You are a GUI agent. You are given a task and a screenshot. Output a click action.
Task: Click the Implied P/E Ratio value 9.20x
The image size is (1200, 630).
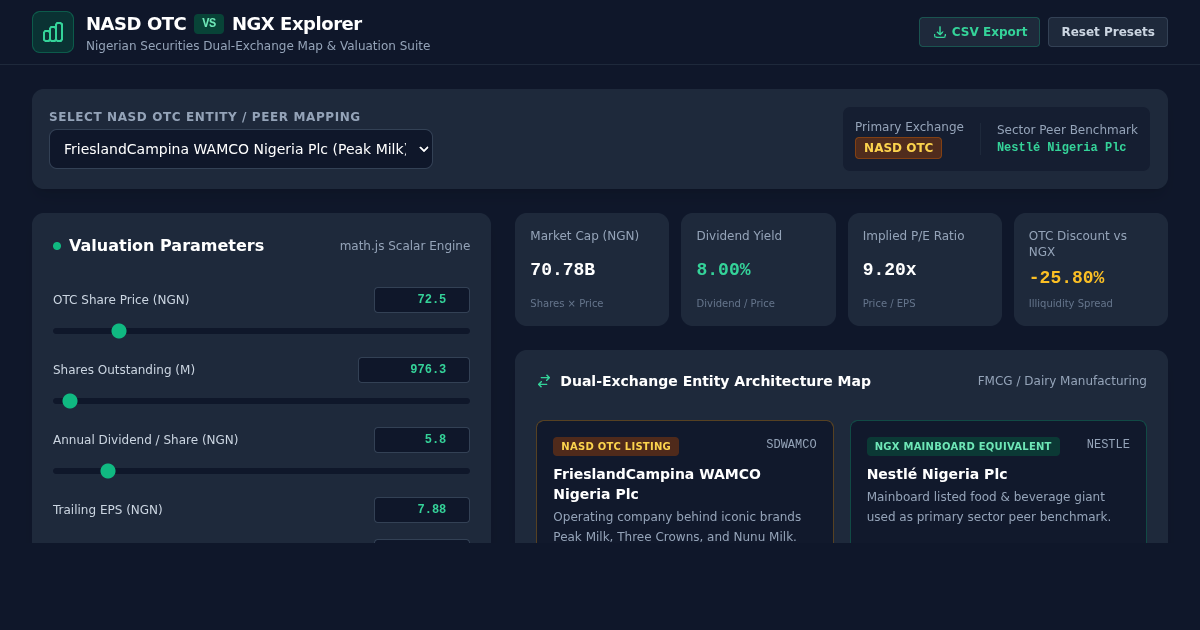tap(889, 270)
